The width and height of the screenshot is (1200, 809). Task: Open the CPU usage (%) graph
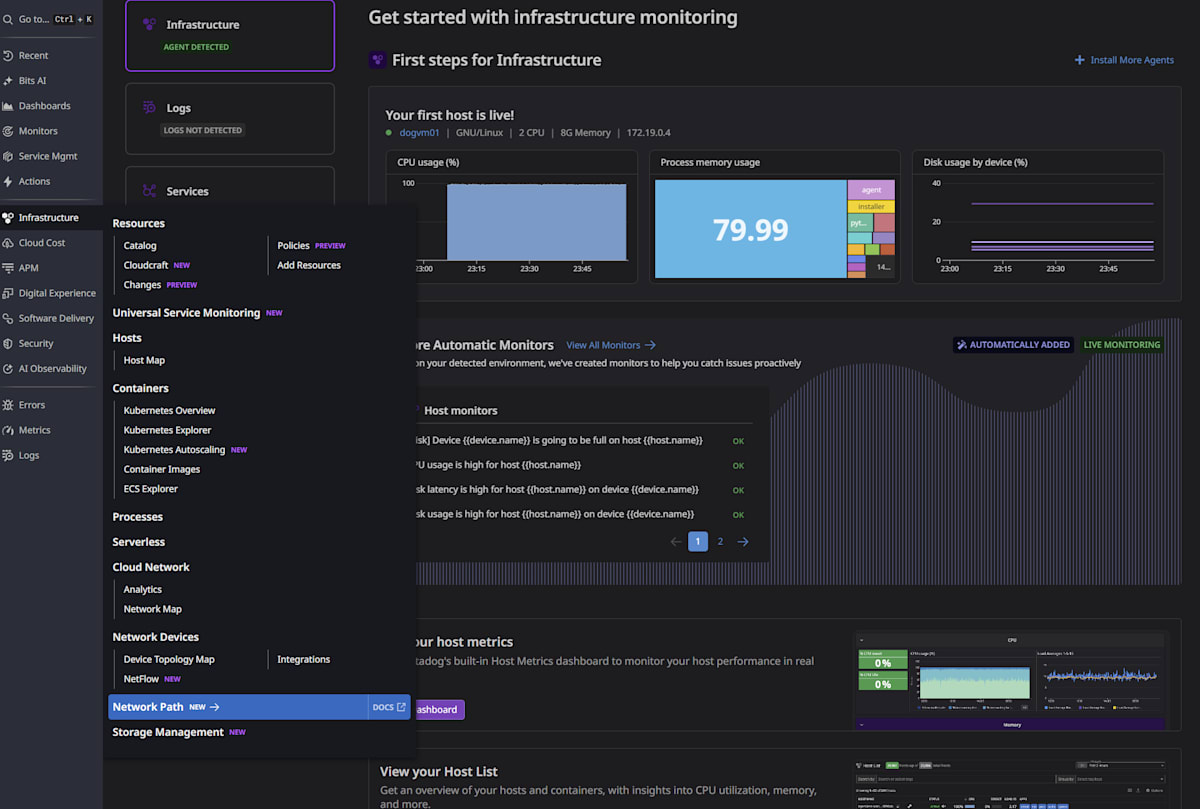[511, 217]
